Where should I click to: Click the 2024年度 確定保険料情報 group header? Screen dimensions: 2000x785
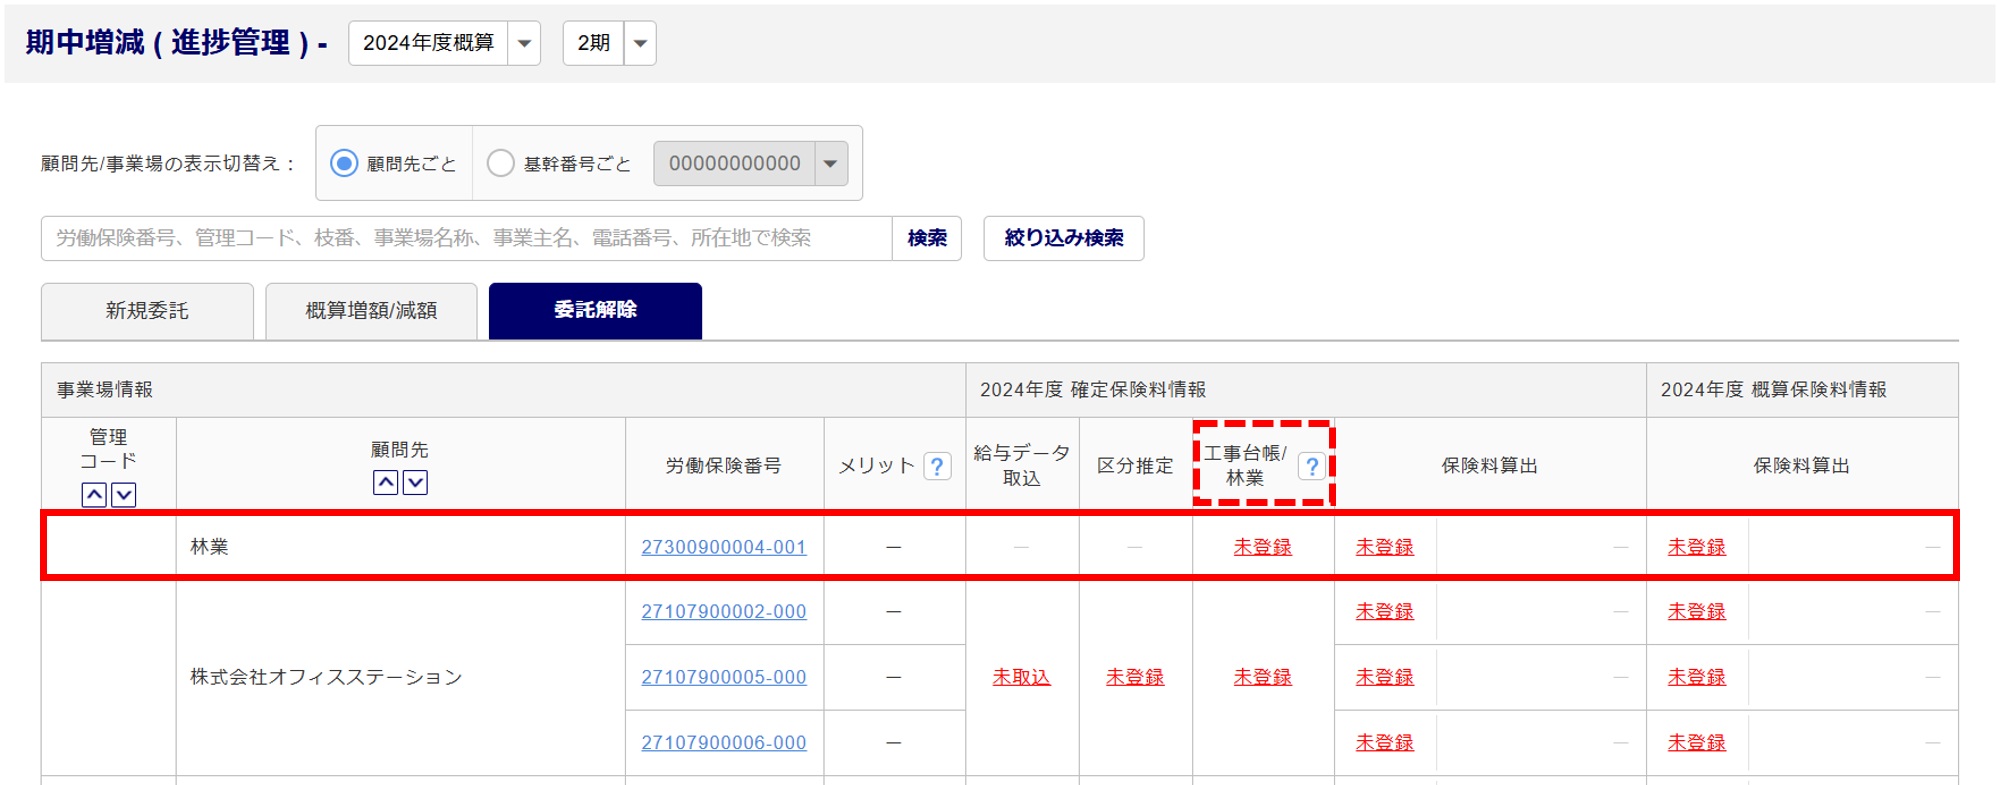(x=1306, y=390)
